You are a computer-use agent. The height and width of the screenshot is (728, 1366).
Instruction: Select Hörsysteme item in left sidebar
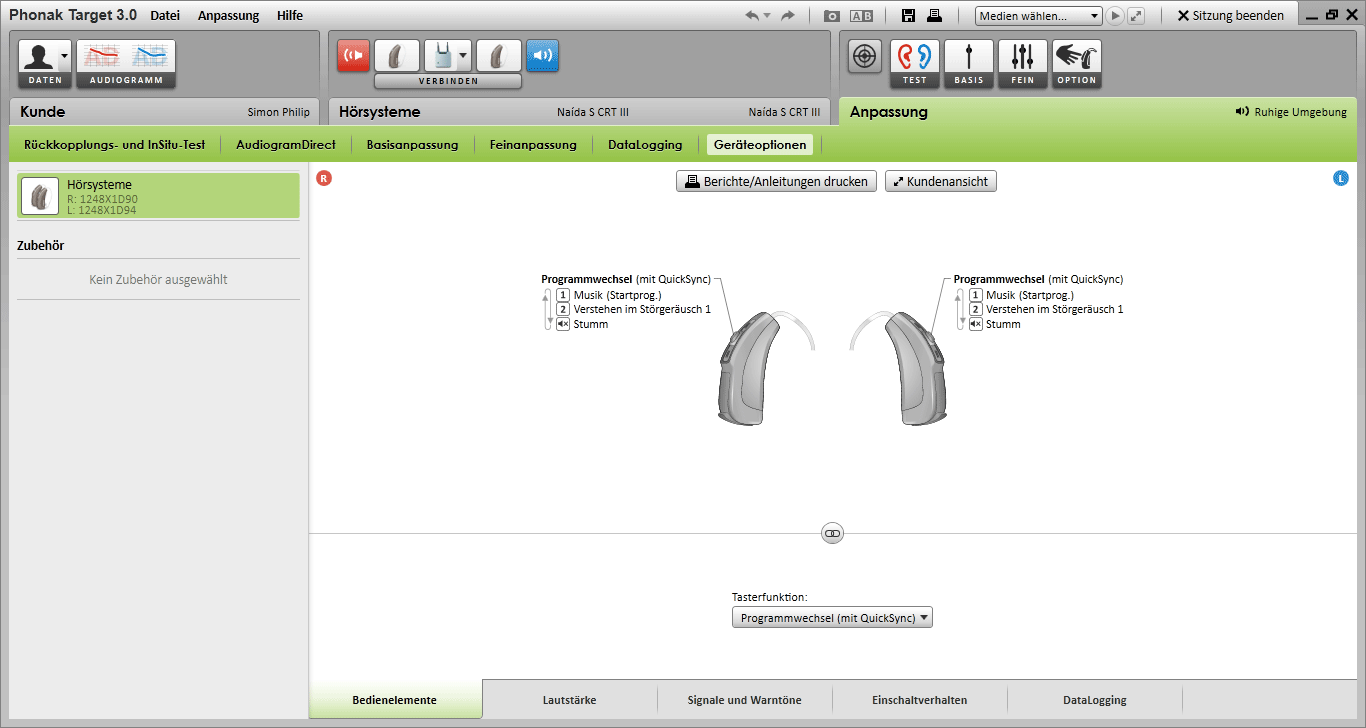159,196
